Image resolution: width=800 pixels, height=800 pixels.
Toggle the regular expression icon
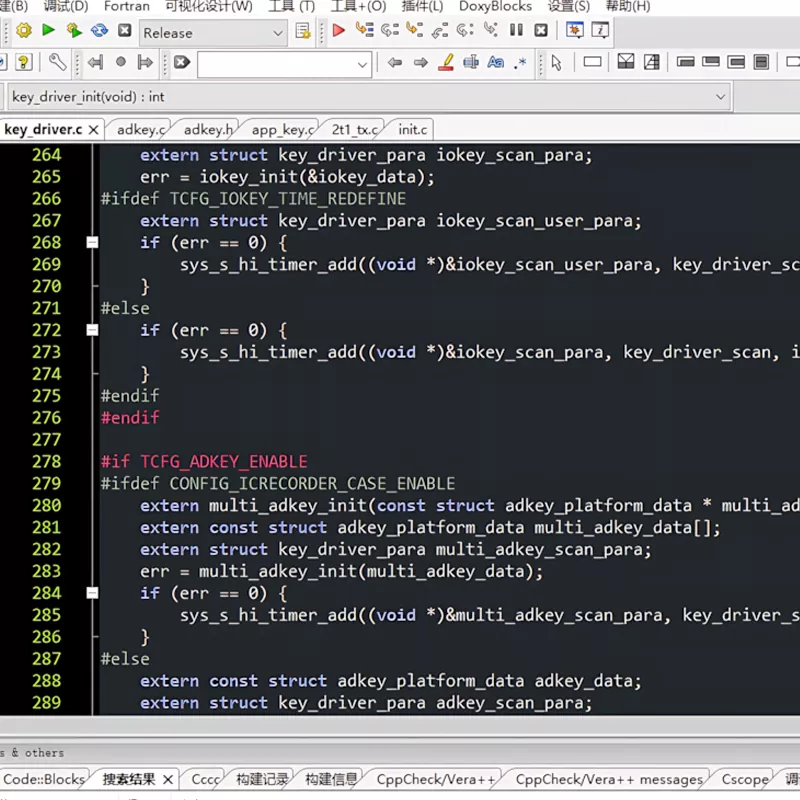point(520,63)
